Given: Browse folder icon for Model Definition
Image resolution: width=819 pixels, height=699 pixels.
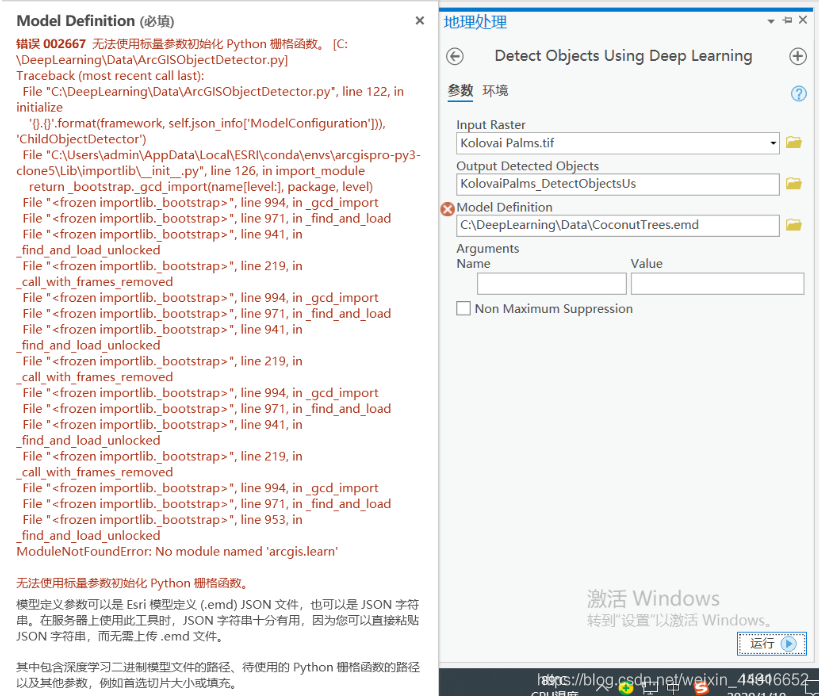Looking at the screenshot, I should [x=793, y=225].
